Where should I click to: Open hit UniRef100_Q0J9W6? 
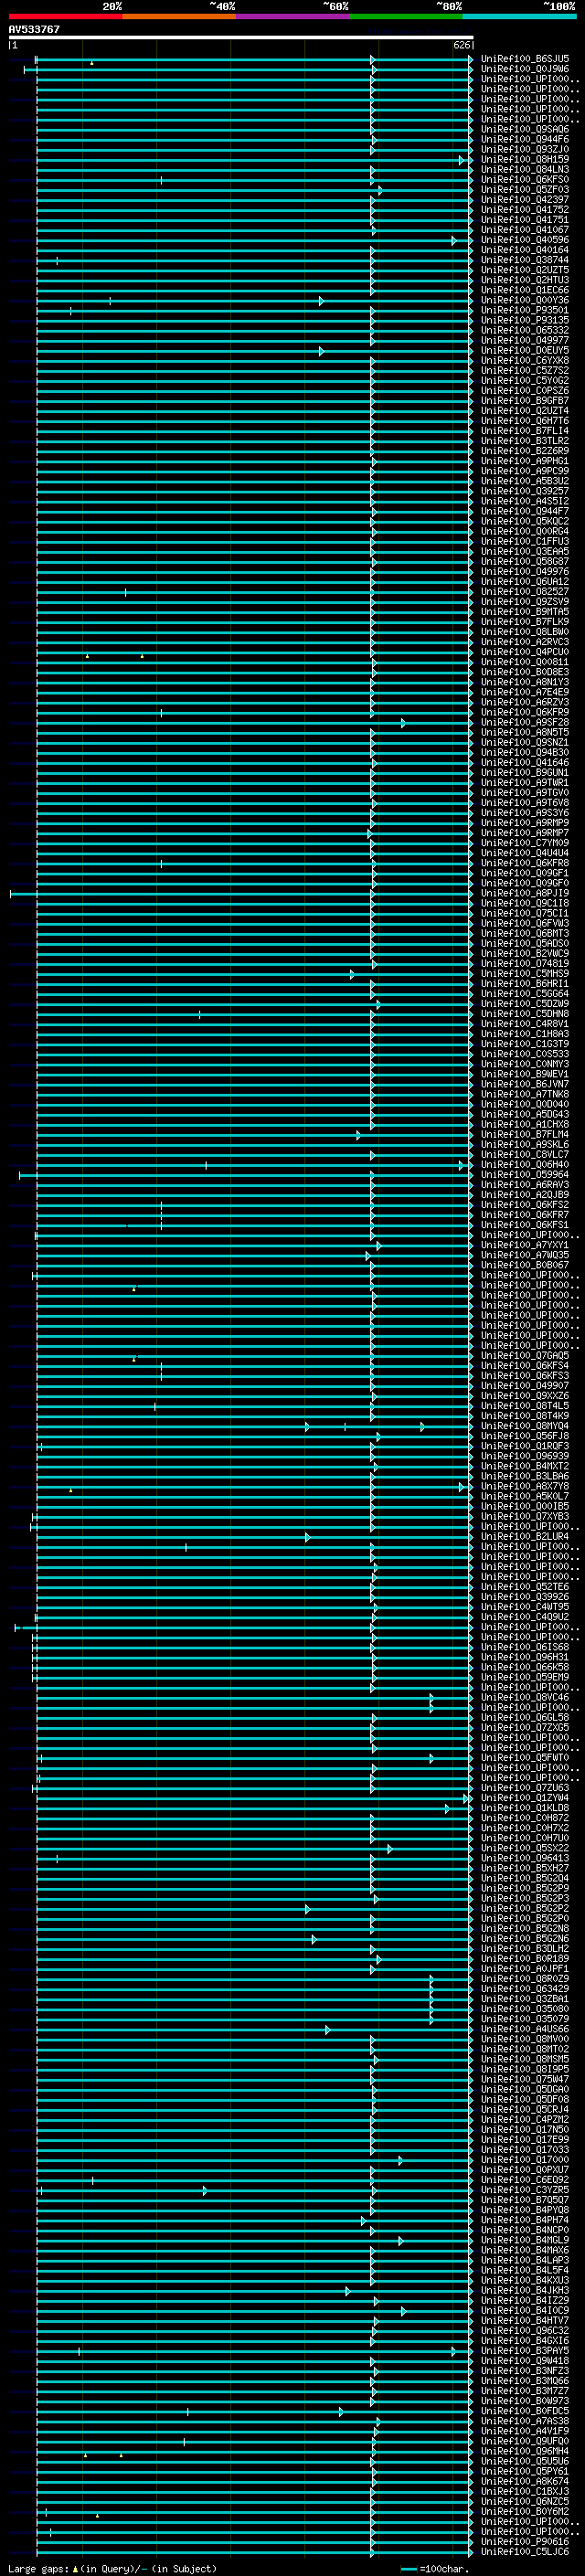(525, 69)
